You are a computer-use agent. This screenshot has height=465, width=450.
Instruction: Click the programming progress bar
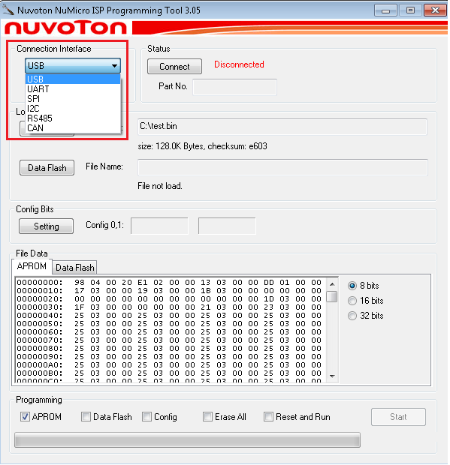point(187,440)
